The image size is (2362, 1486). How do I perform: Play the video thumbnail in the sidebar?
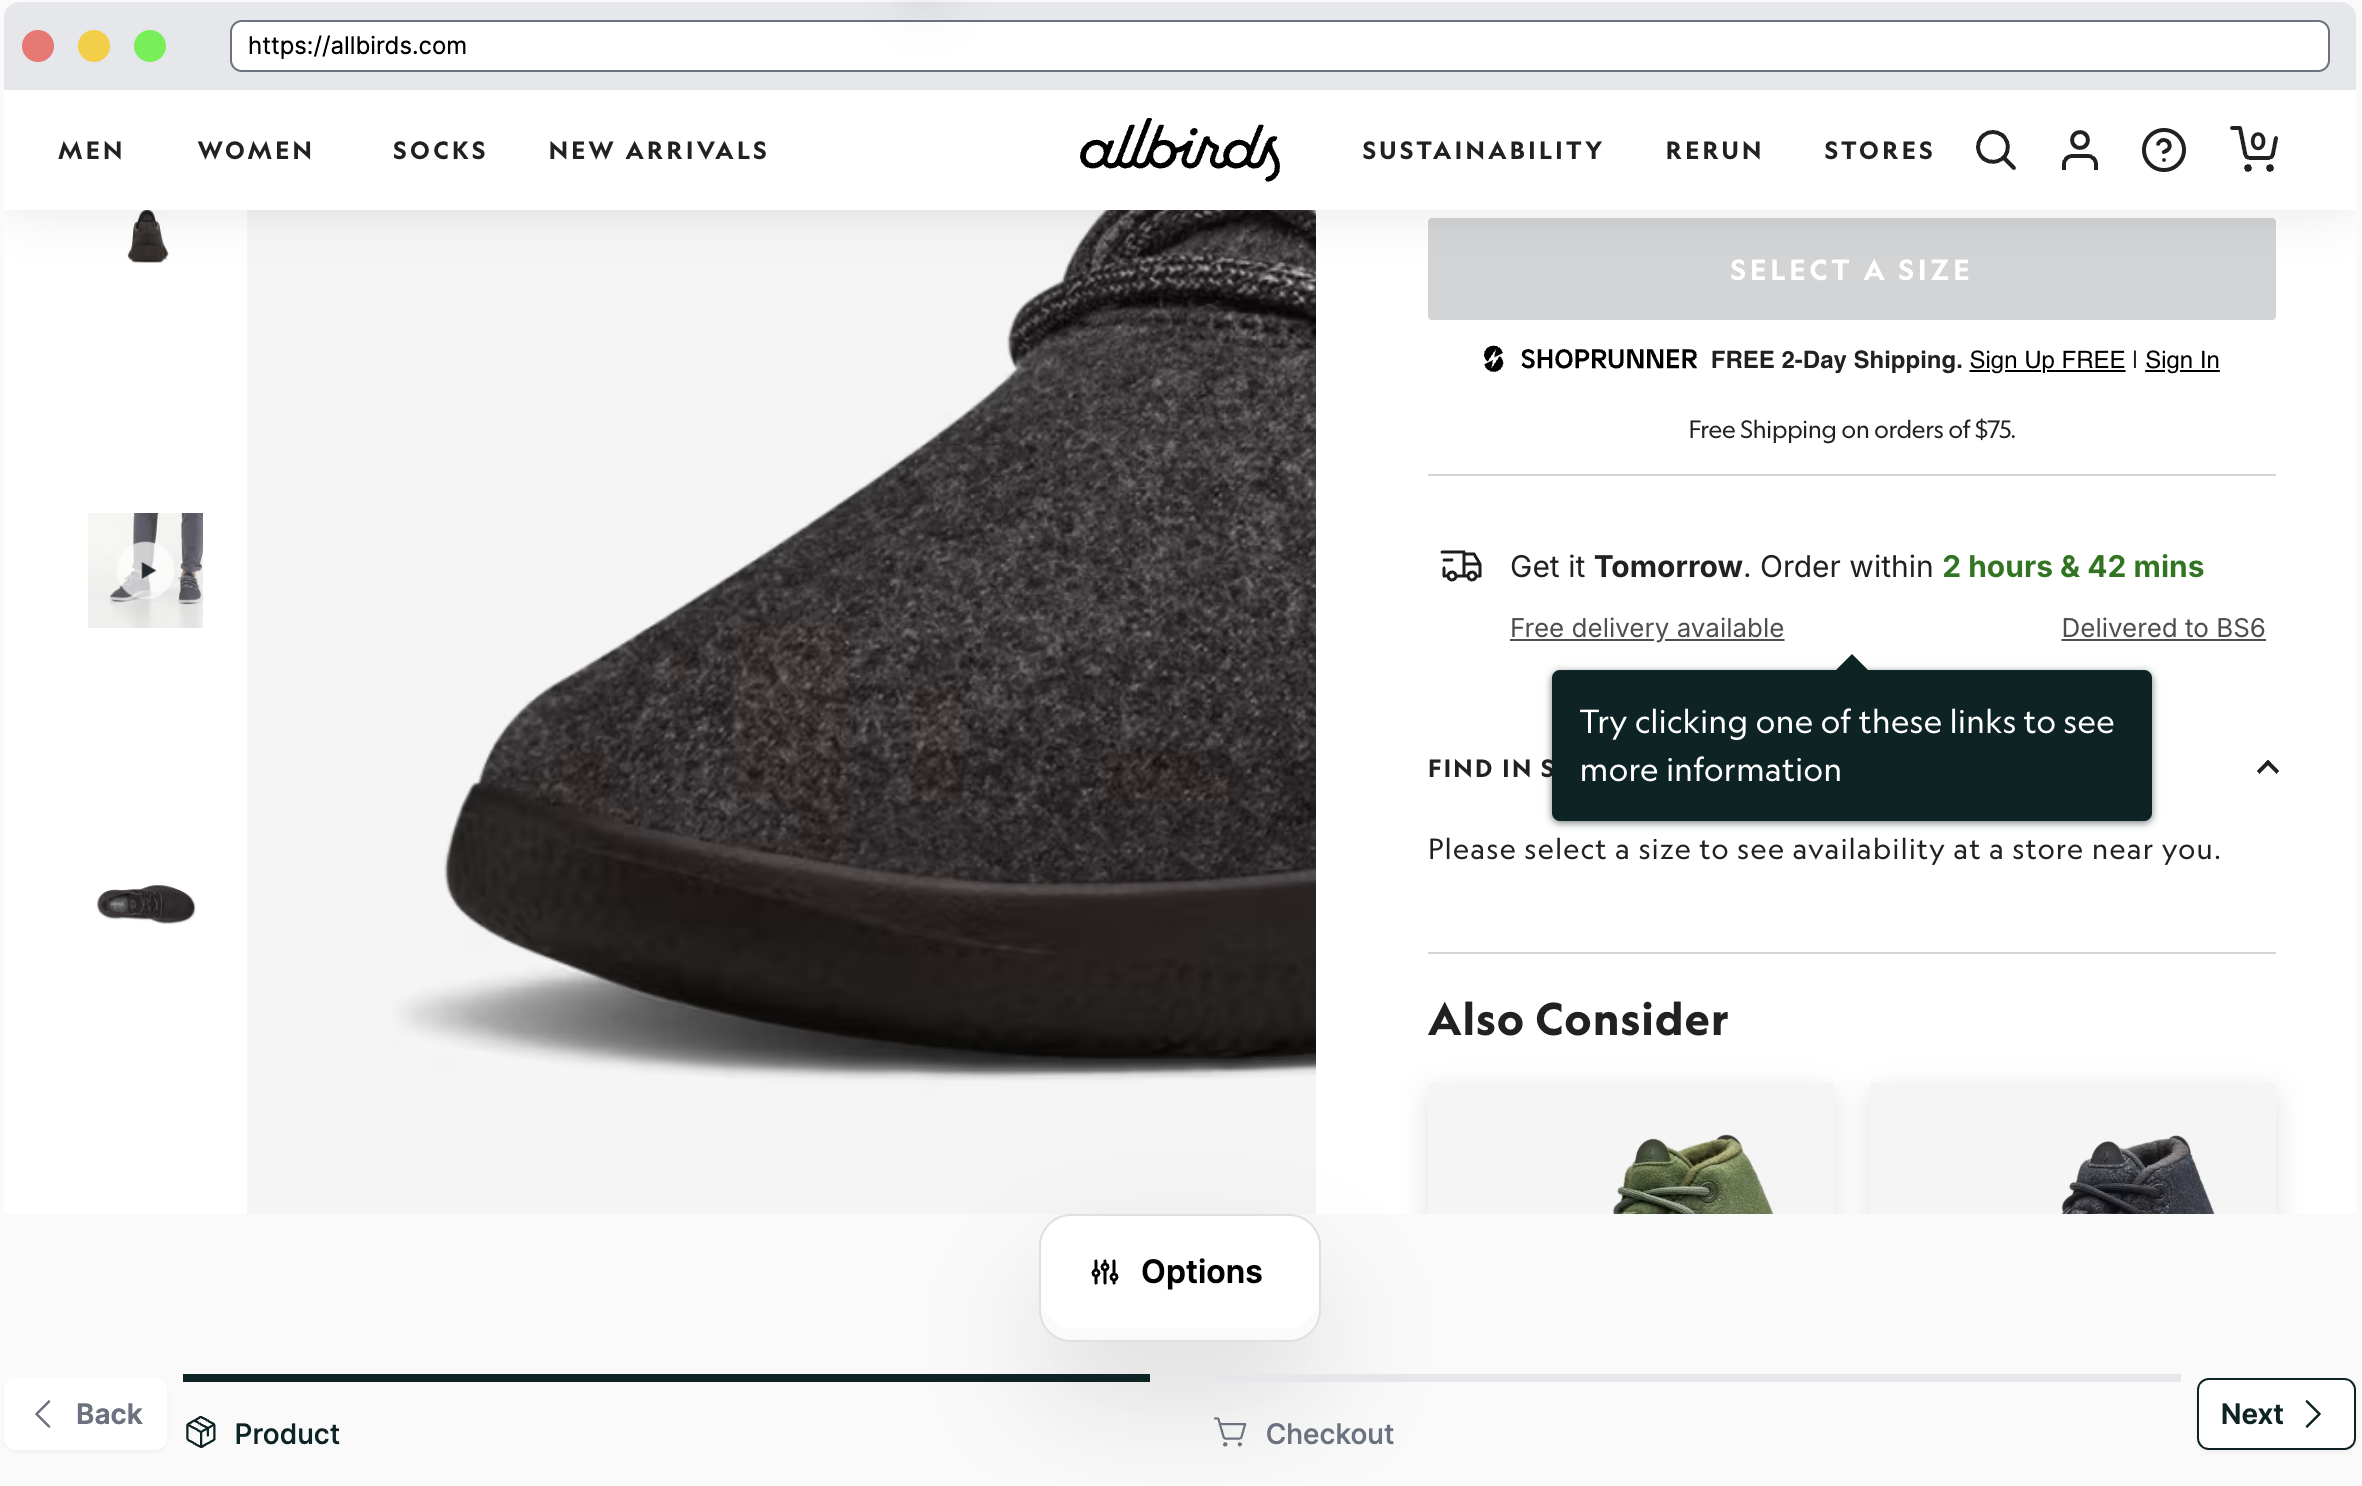[146, 570]
